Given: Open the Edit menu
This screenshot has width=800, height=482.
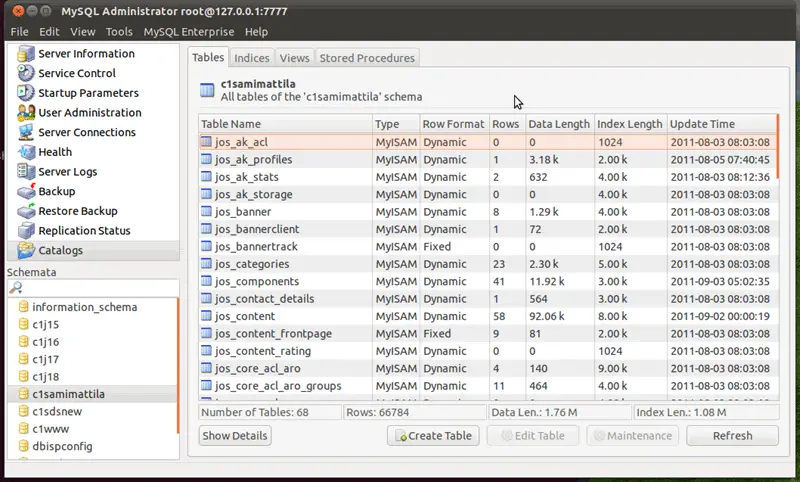Looking at the screenshot, I should (x=49, y=32).
